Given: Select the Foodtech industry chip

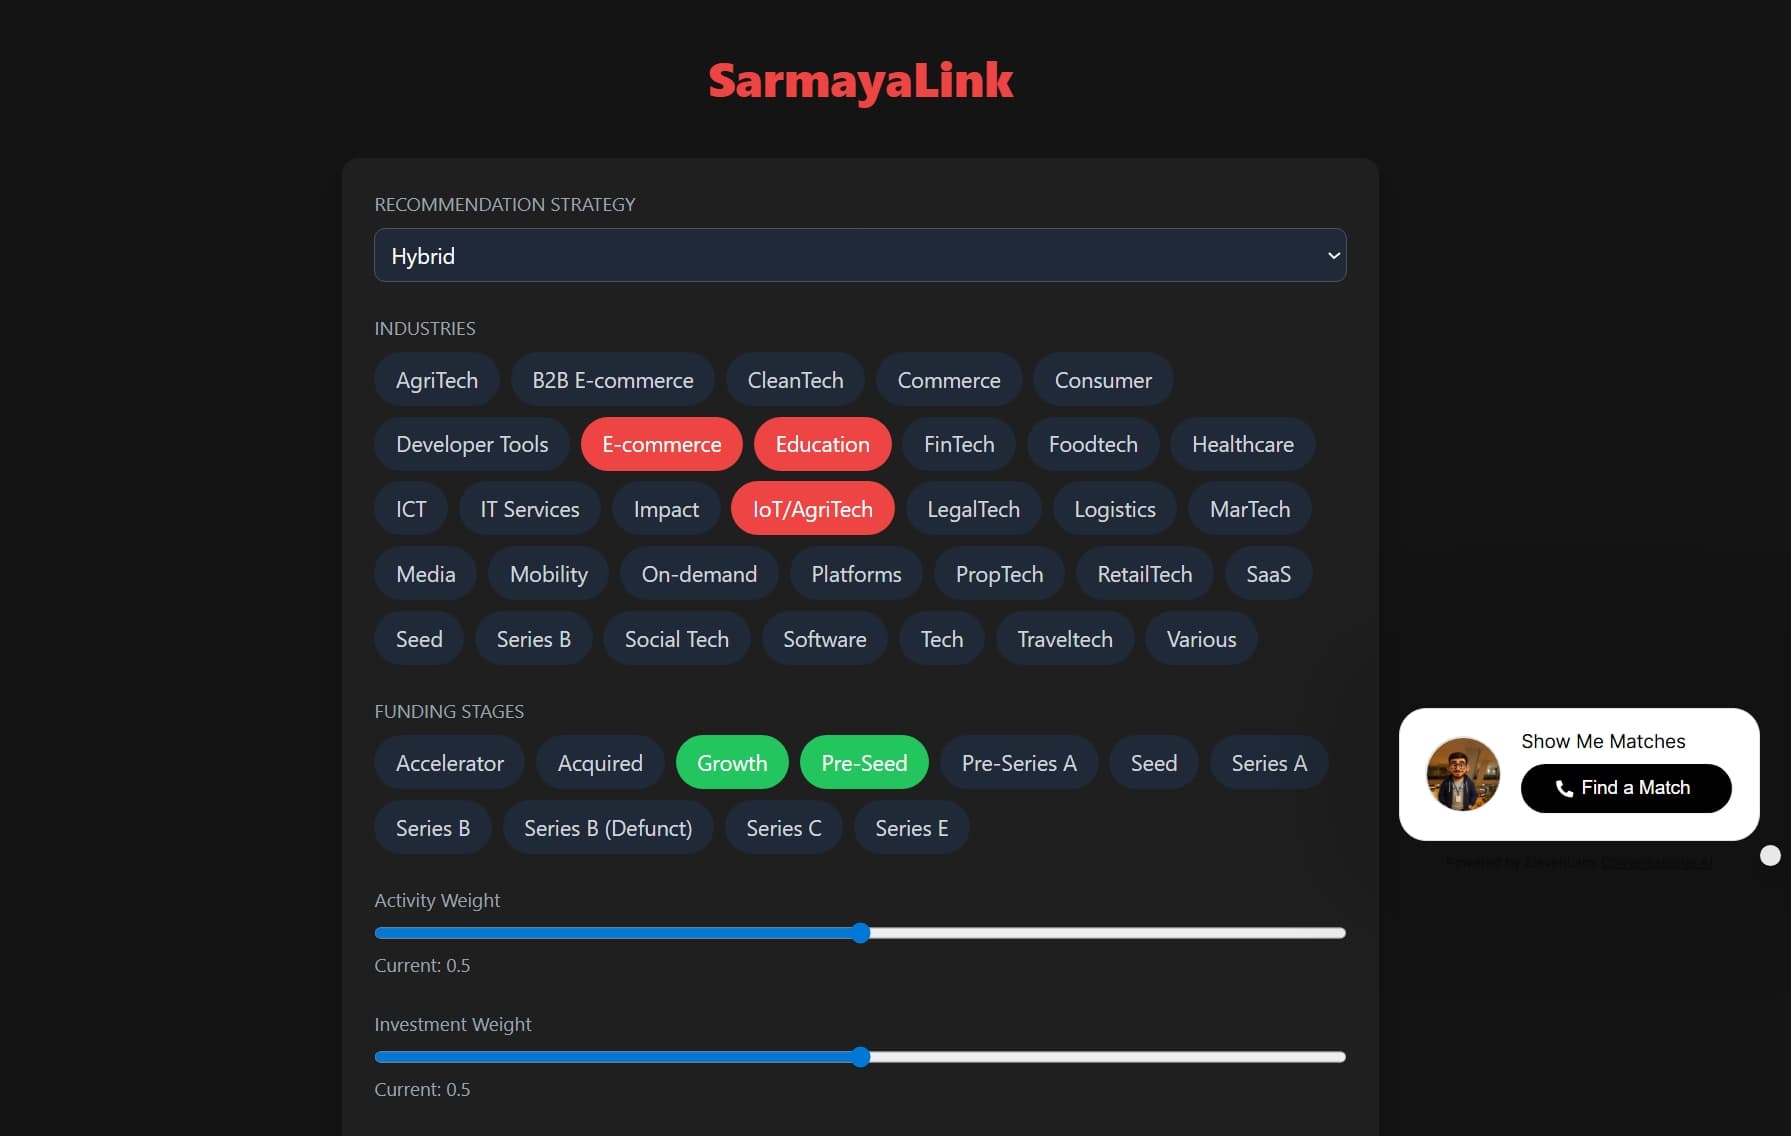Looking at the screenshot, I should 1093,444.
